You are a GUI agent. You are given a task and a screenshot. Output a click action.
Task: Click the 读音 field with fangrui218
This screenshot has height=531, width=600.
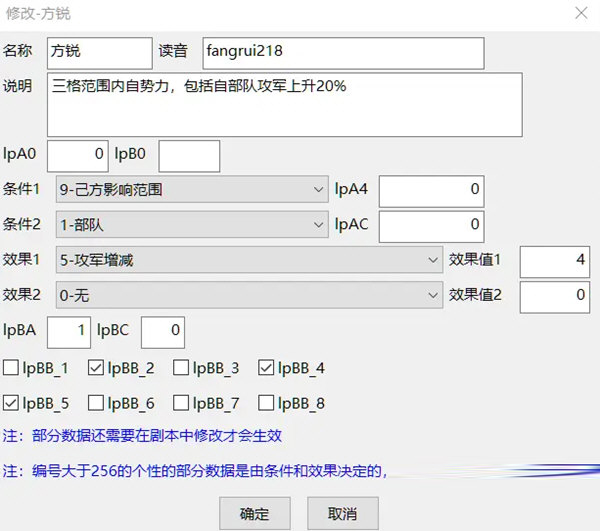pos(343,53)
